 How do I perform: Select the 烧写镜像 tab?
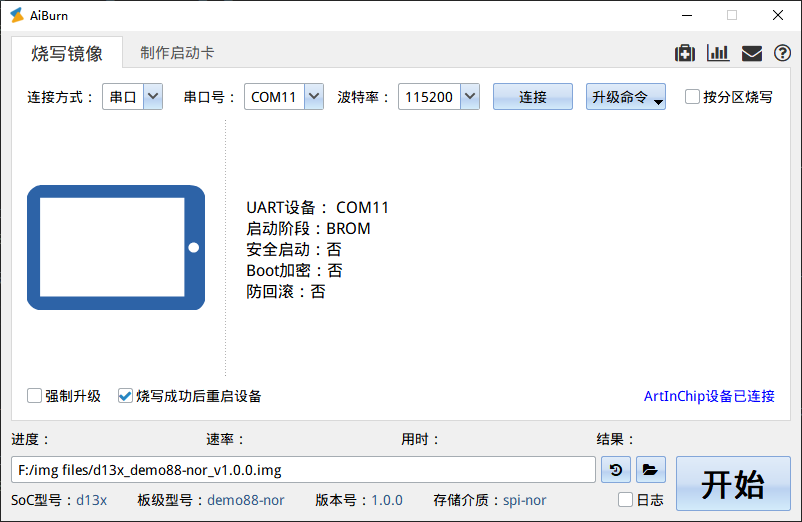[66, 53]
